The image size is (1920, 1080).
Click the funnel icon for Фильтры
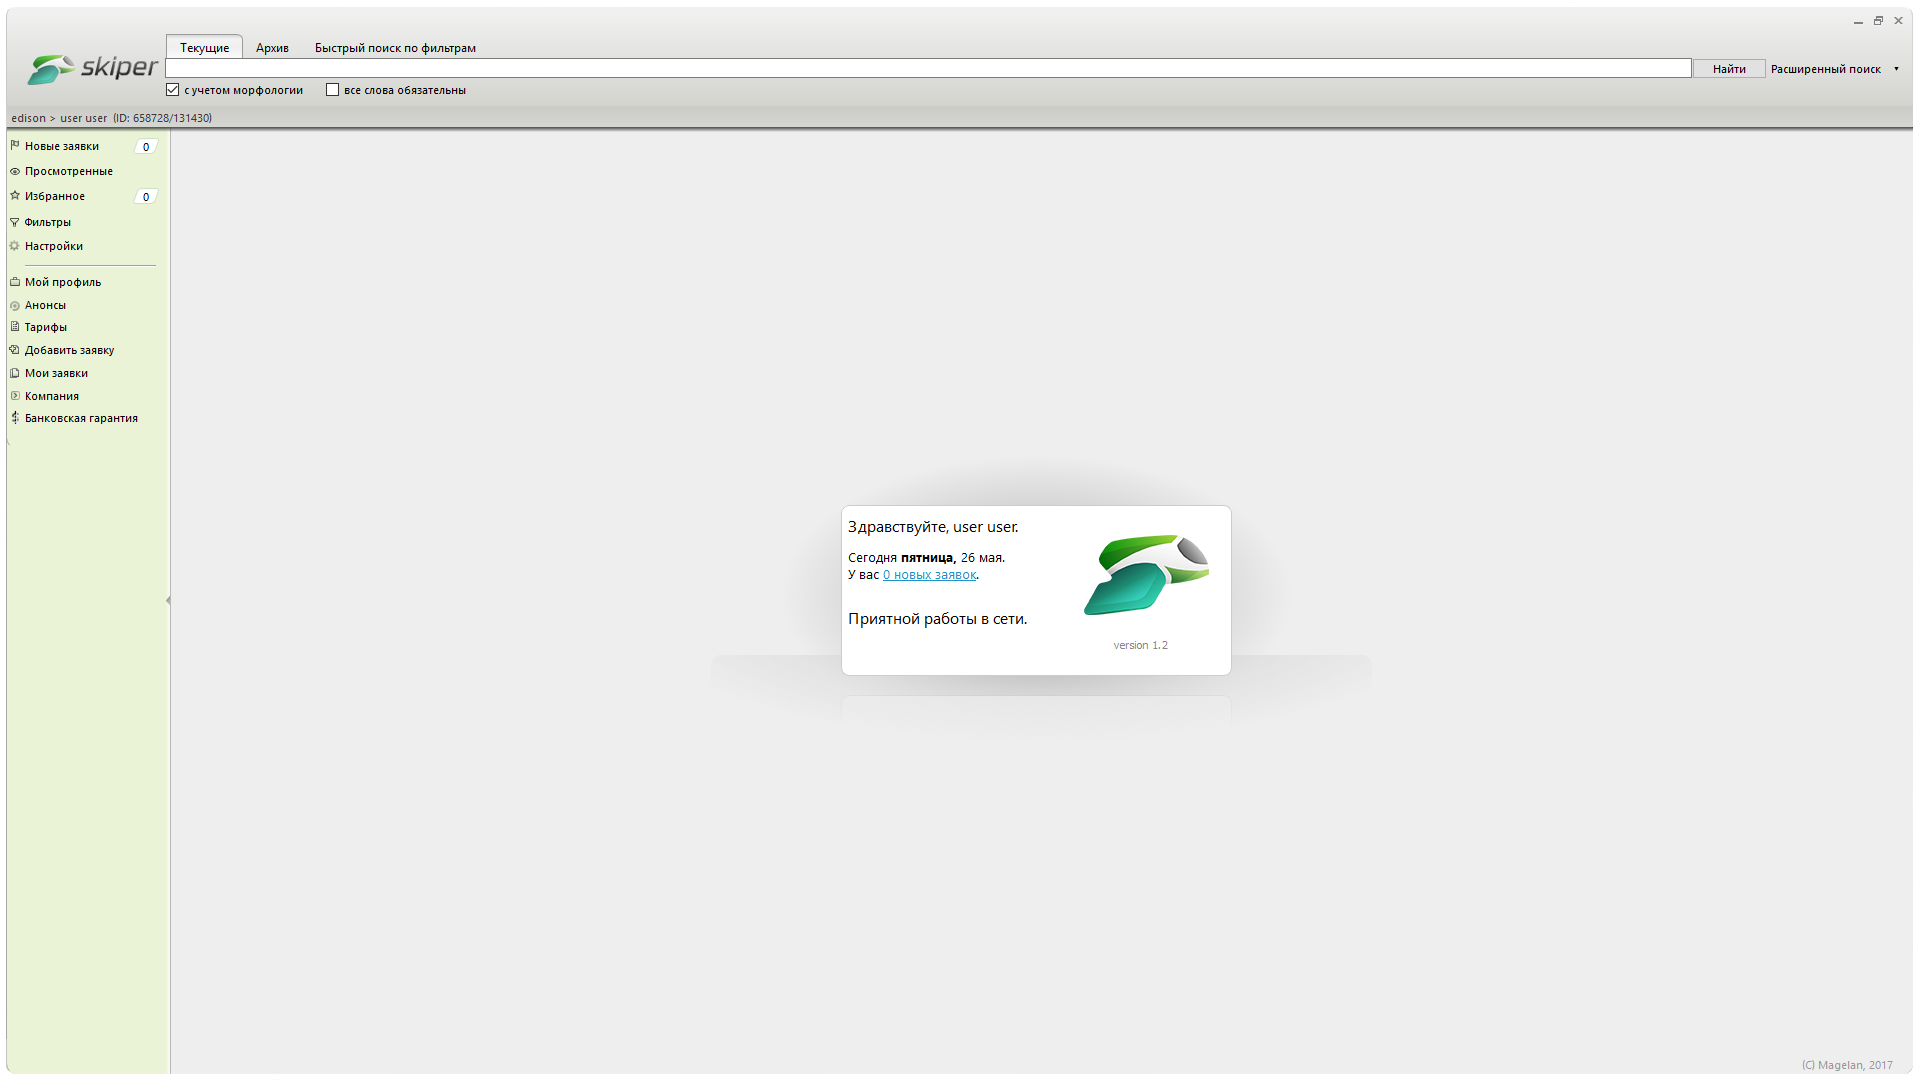tap(15, 222)
